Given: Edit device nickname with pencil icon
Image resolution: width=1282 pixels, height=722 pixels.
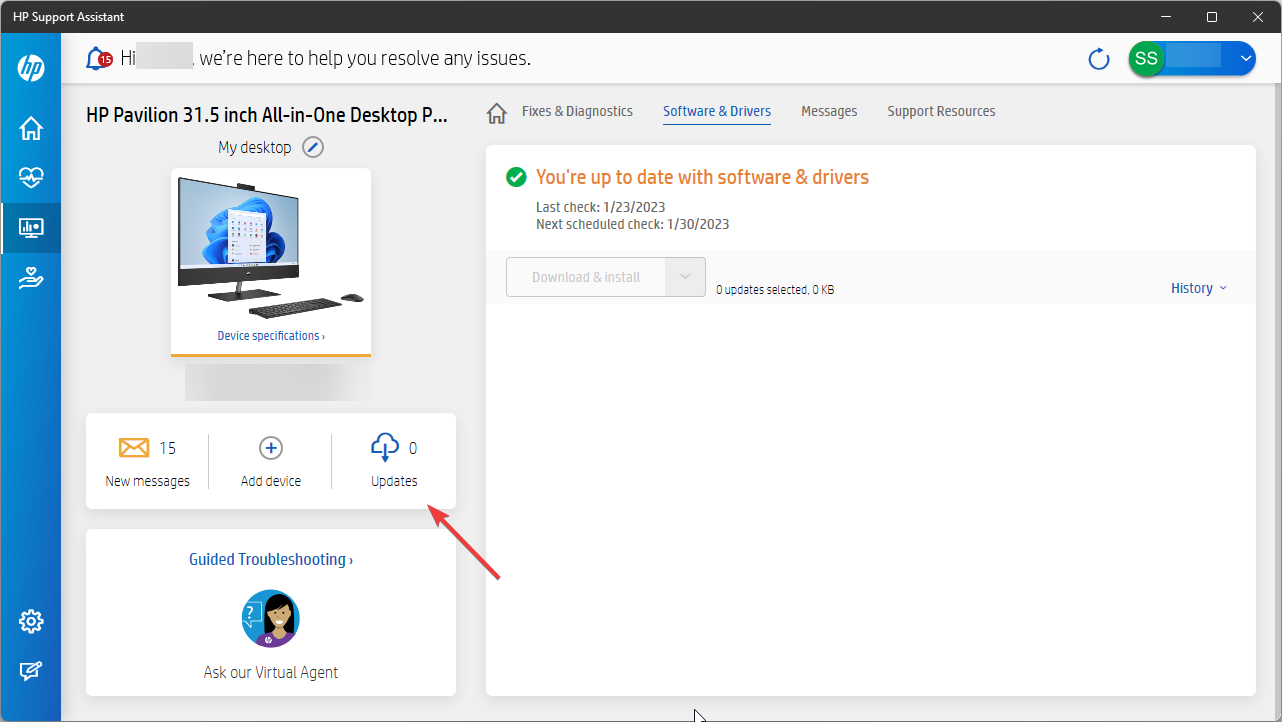Looking at the screenshot, I should click(313, 148).
